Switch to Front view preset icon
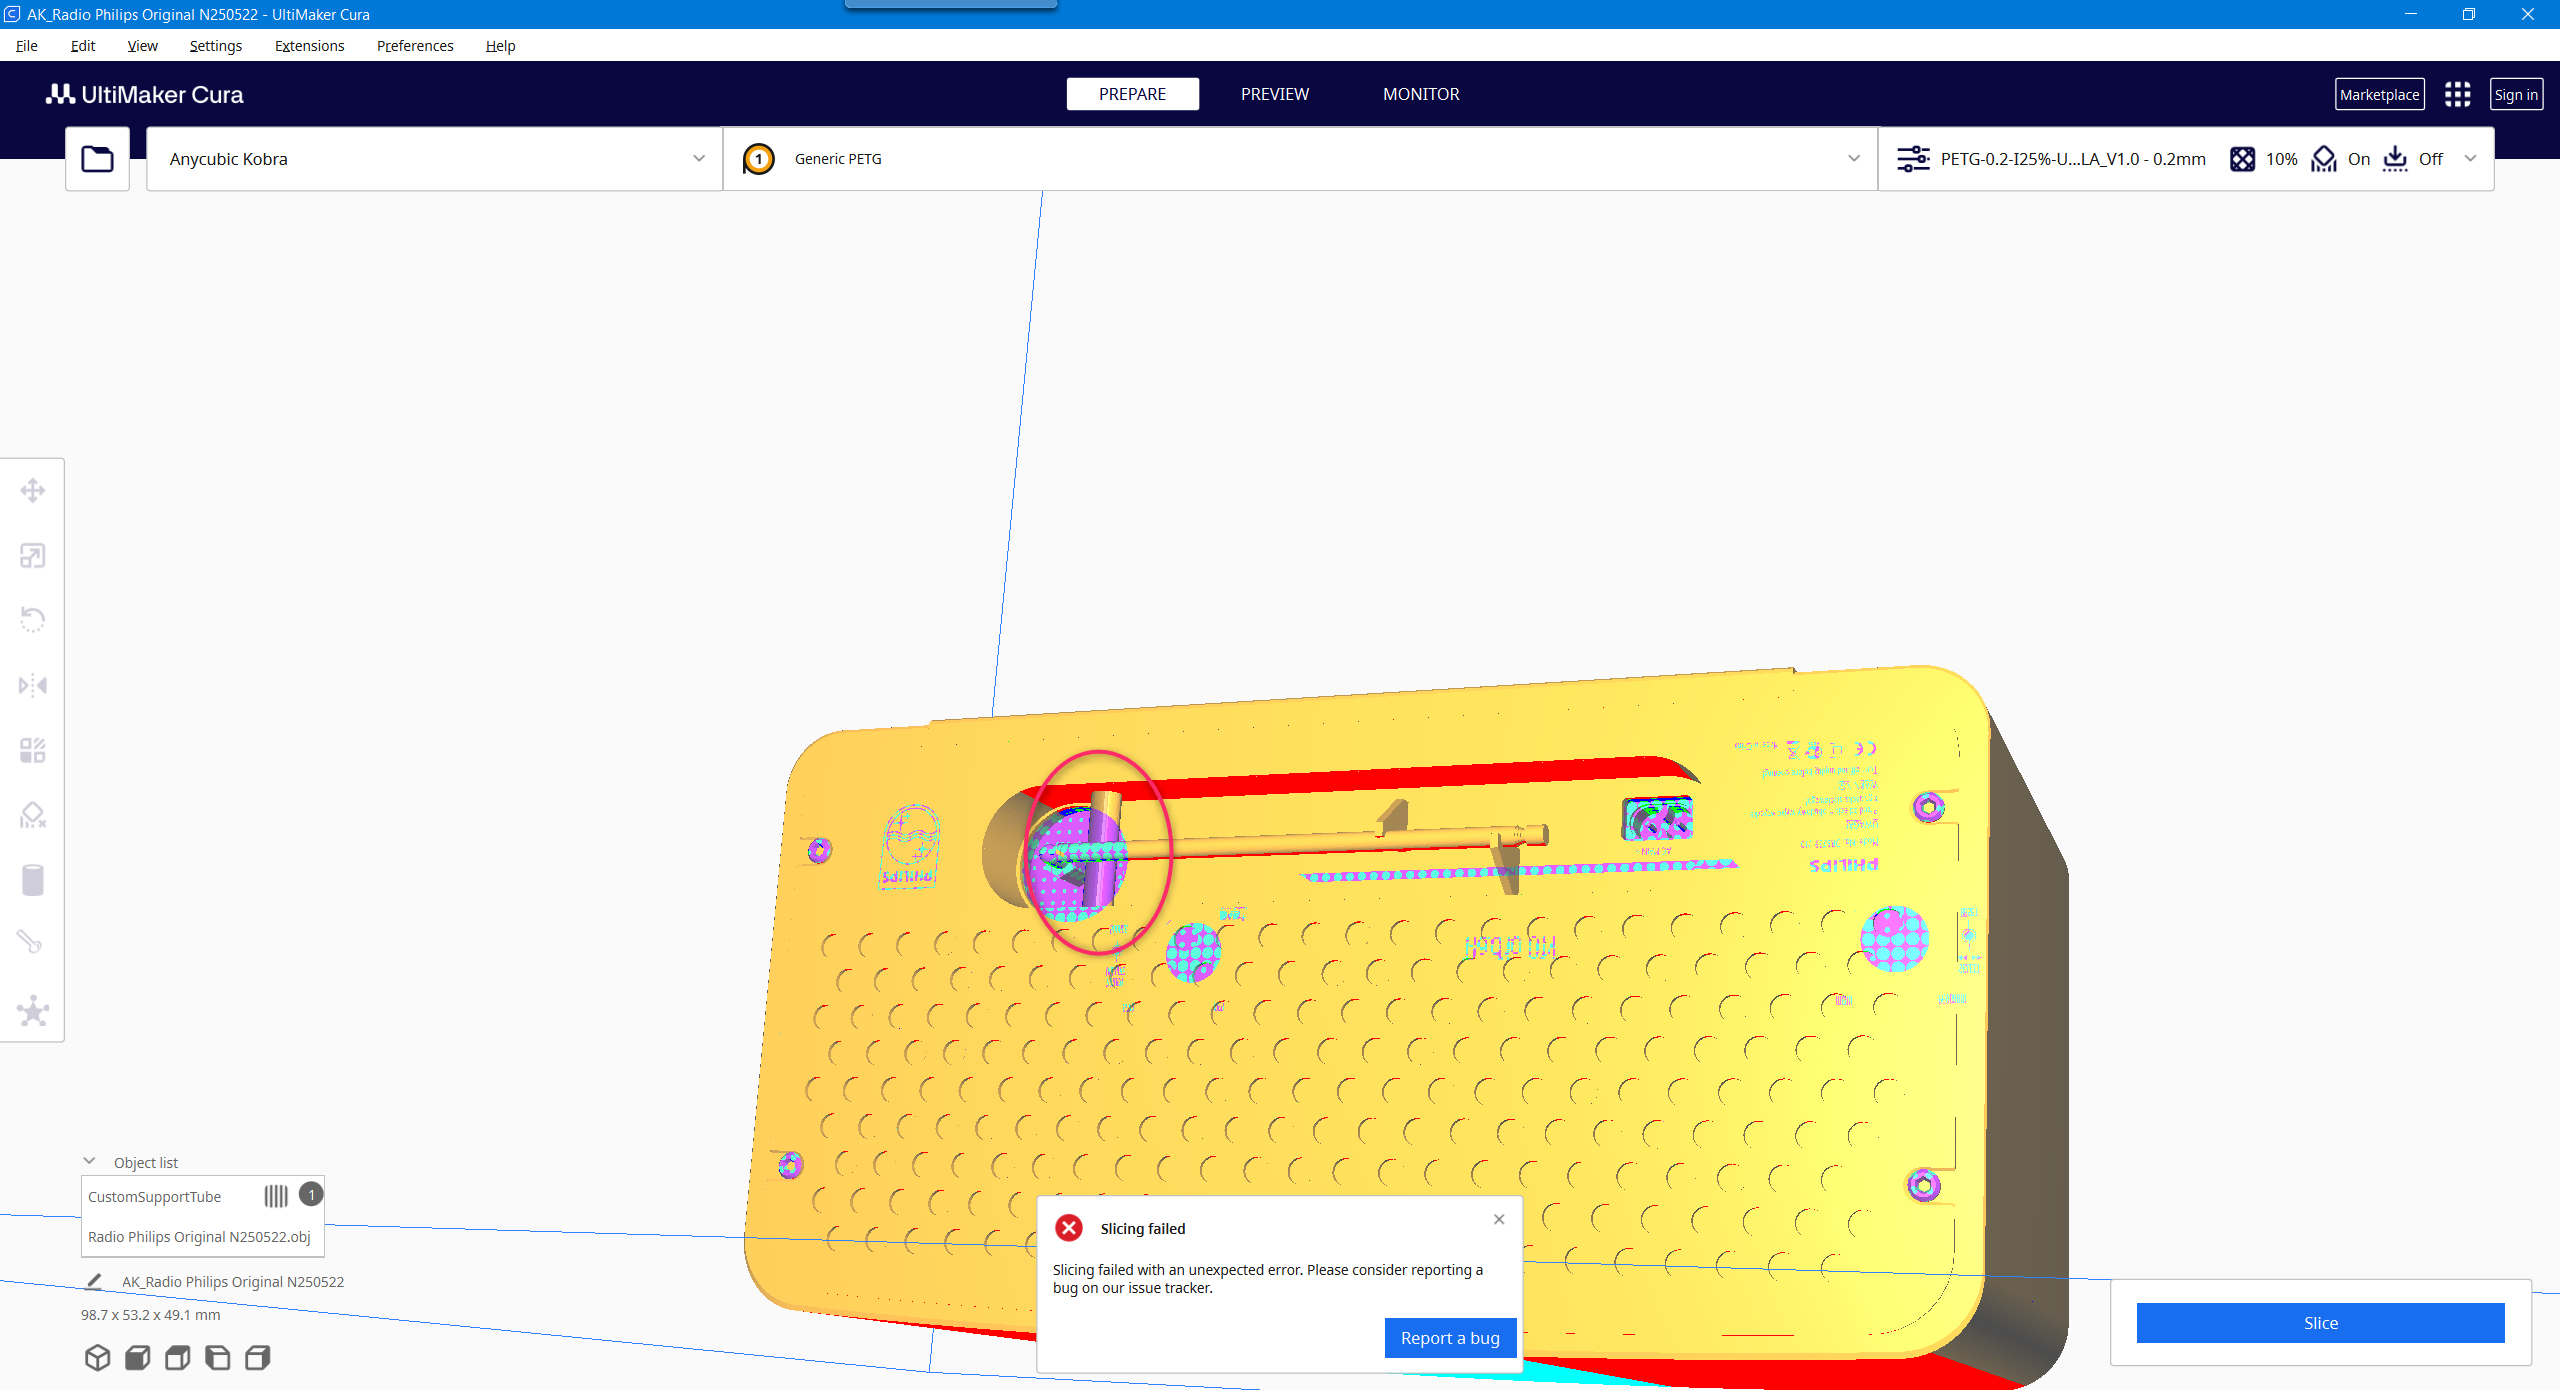The image size is (2560, 1390). [137, 1357]
